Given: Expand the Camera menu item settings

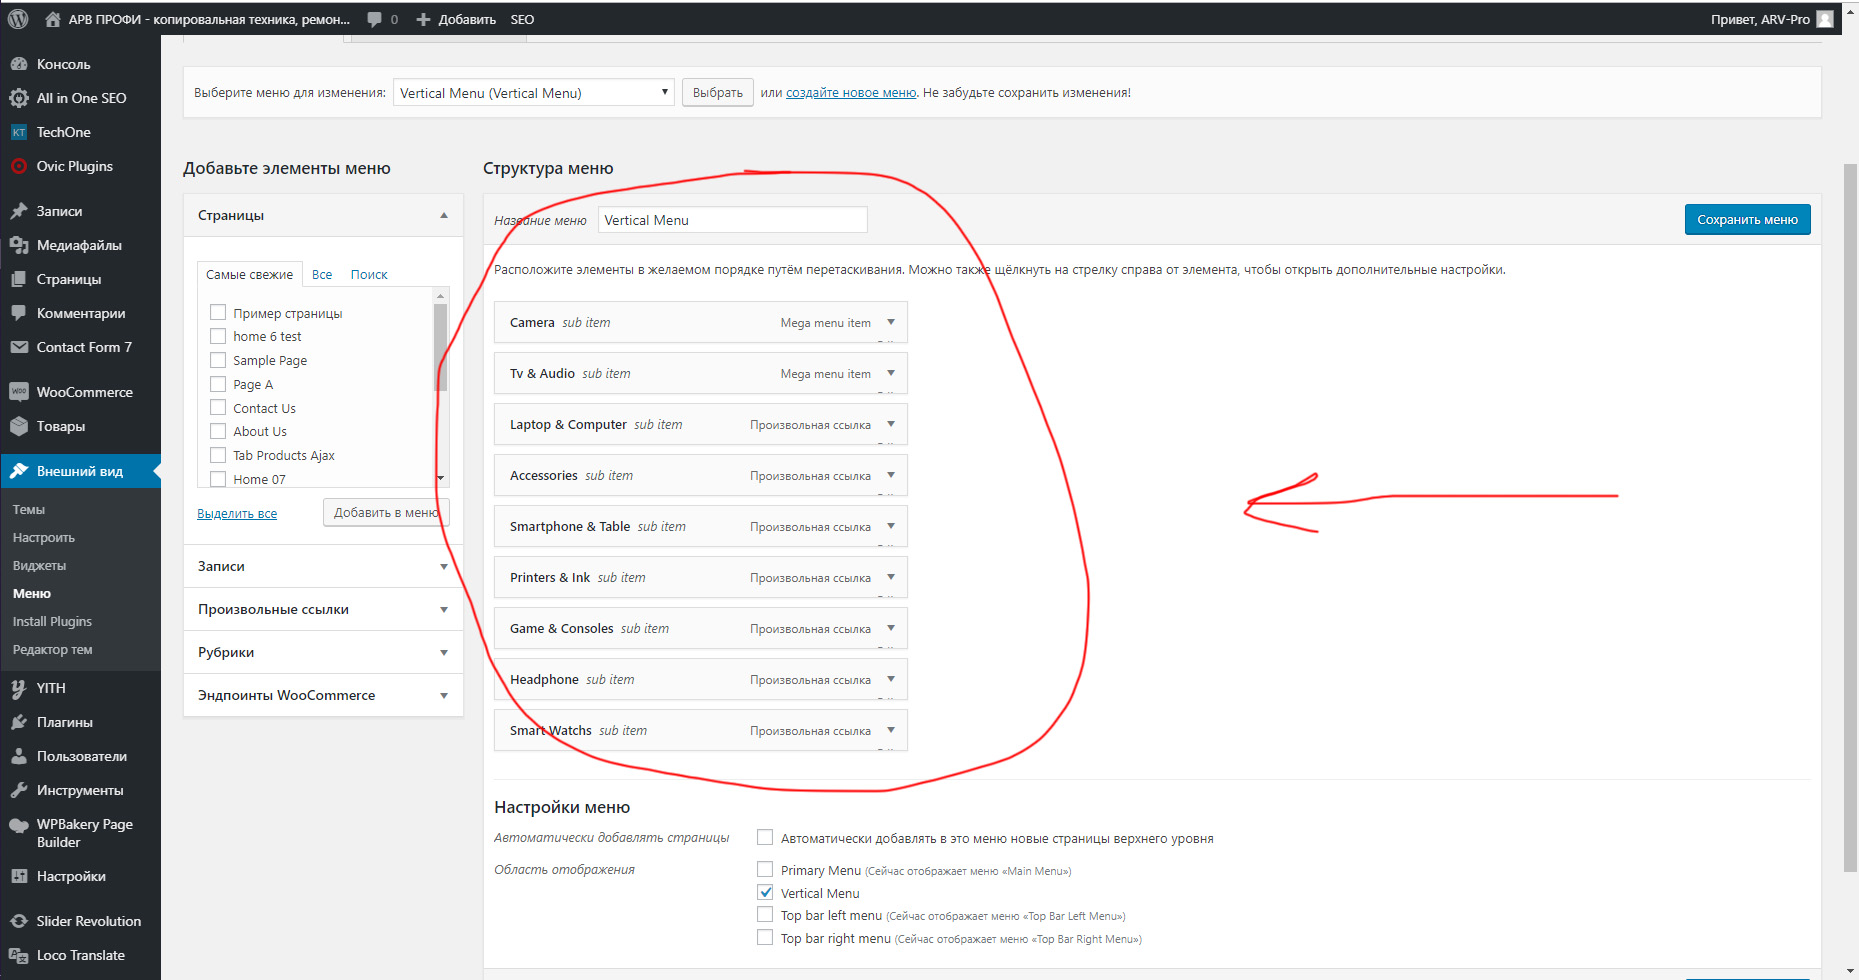Looking at the screenshot, I should point(891,322).
